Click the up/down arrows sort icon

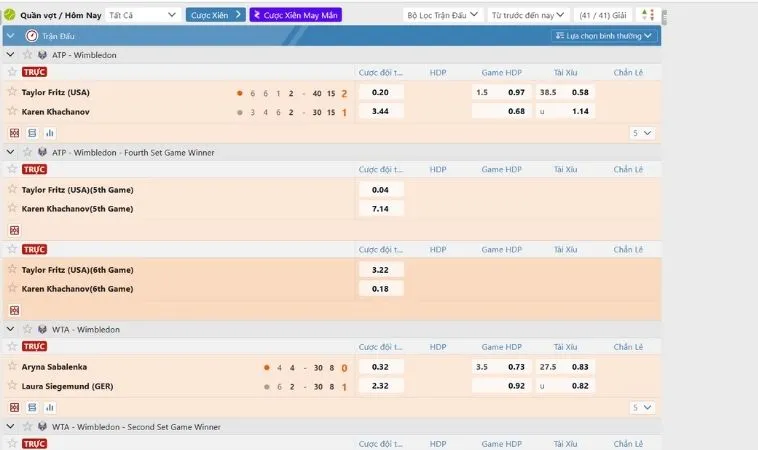648,15
